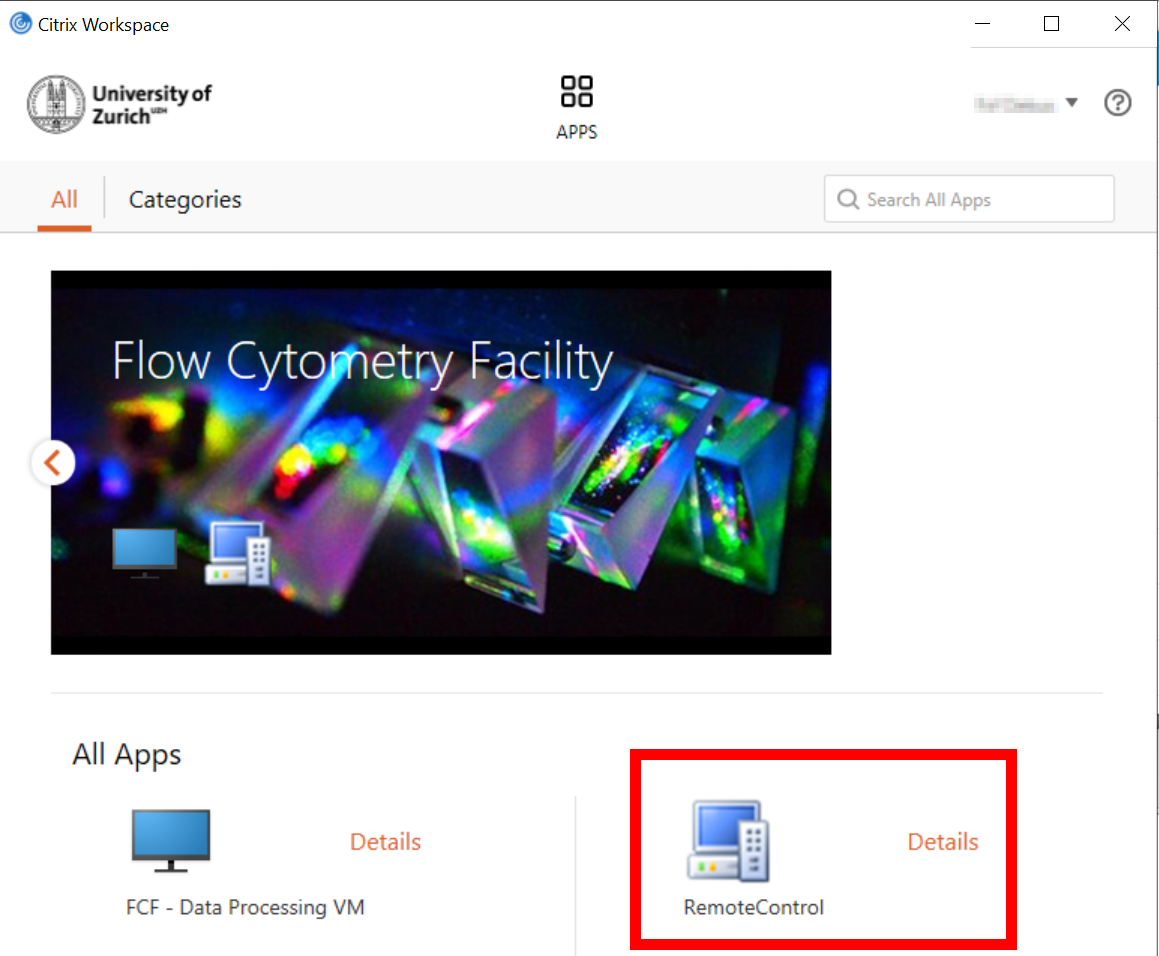Image resolution: width=1159 pixels, height=956 pixels.
Task: Open the APPS grid icon
Action: pos(577,92)
